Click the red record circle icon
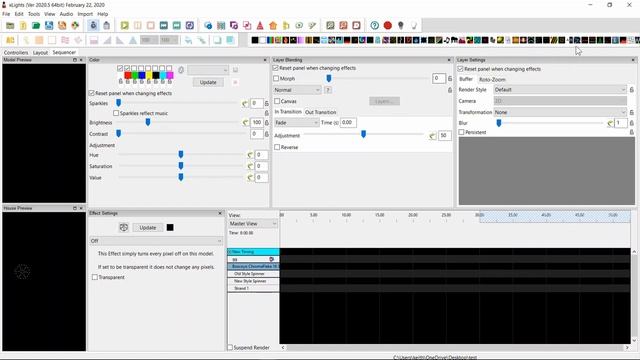This screenshot has width=640, height=360. point(388,26)
